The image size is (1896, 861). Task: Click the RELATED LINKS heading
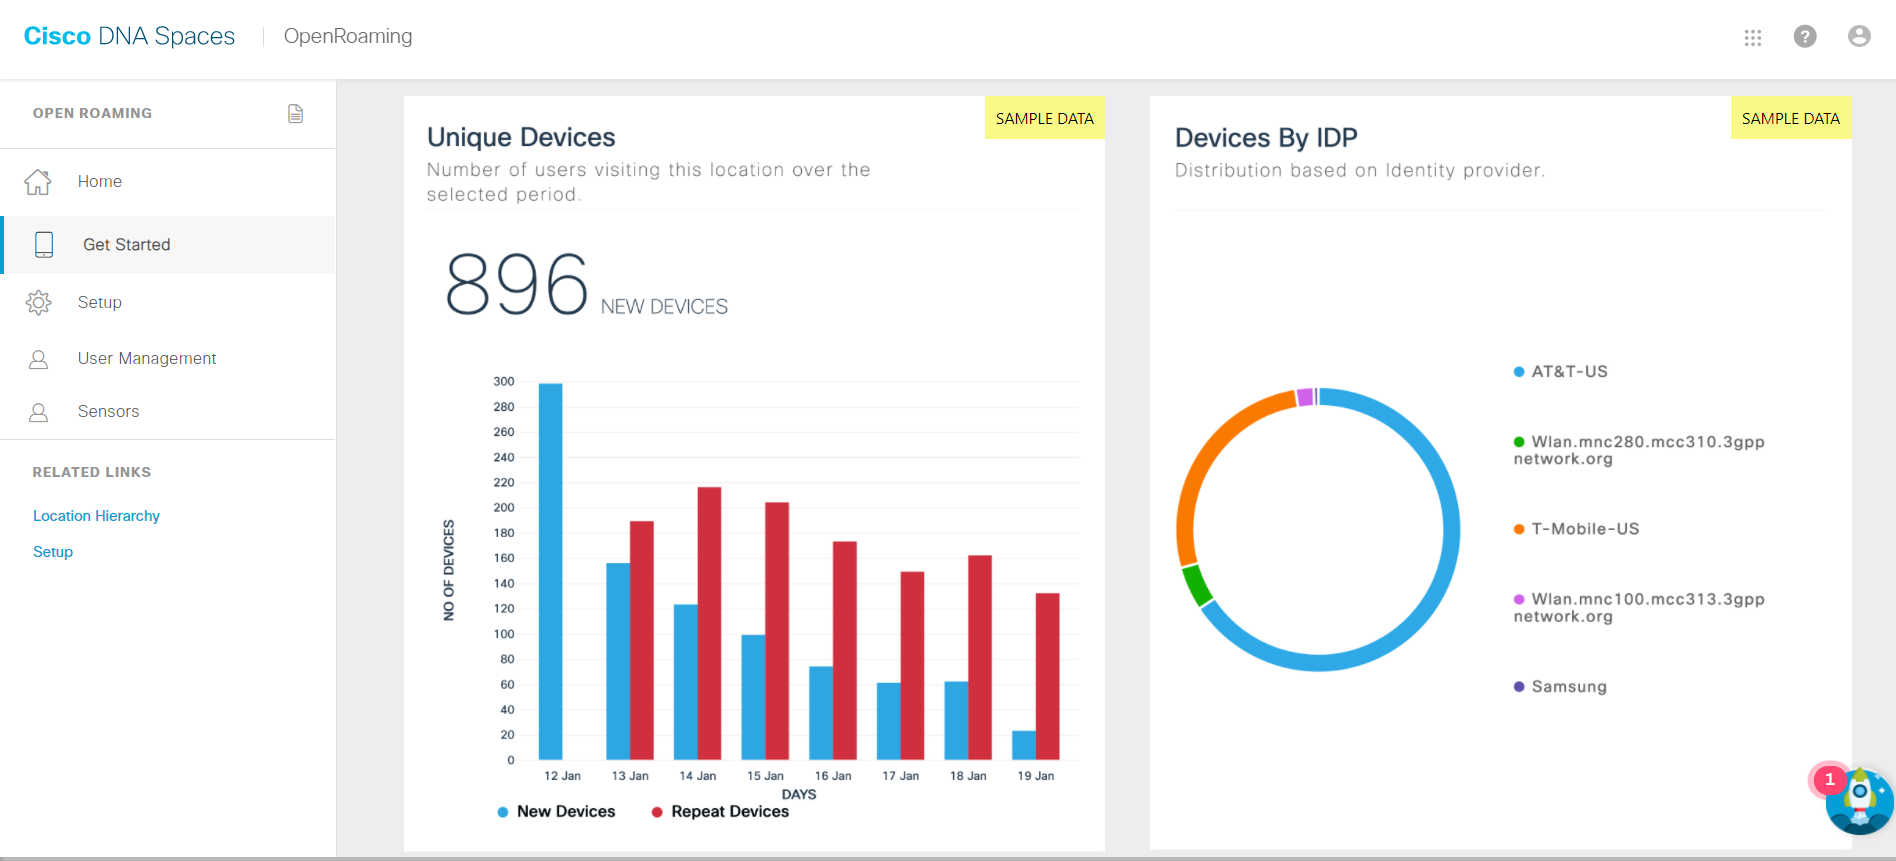click(92, 472)
